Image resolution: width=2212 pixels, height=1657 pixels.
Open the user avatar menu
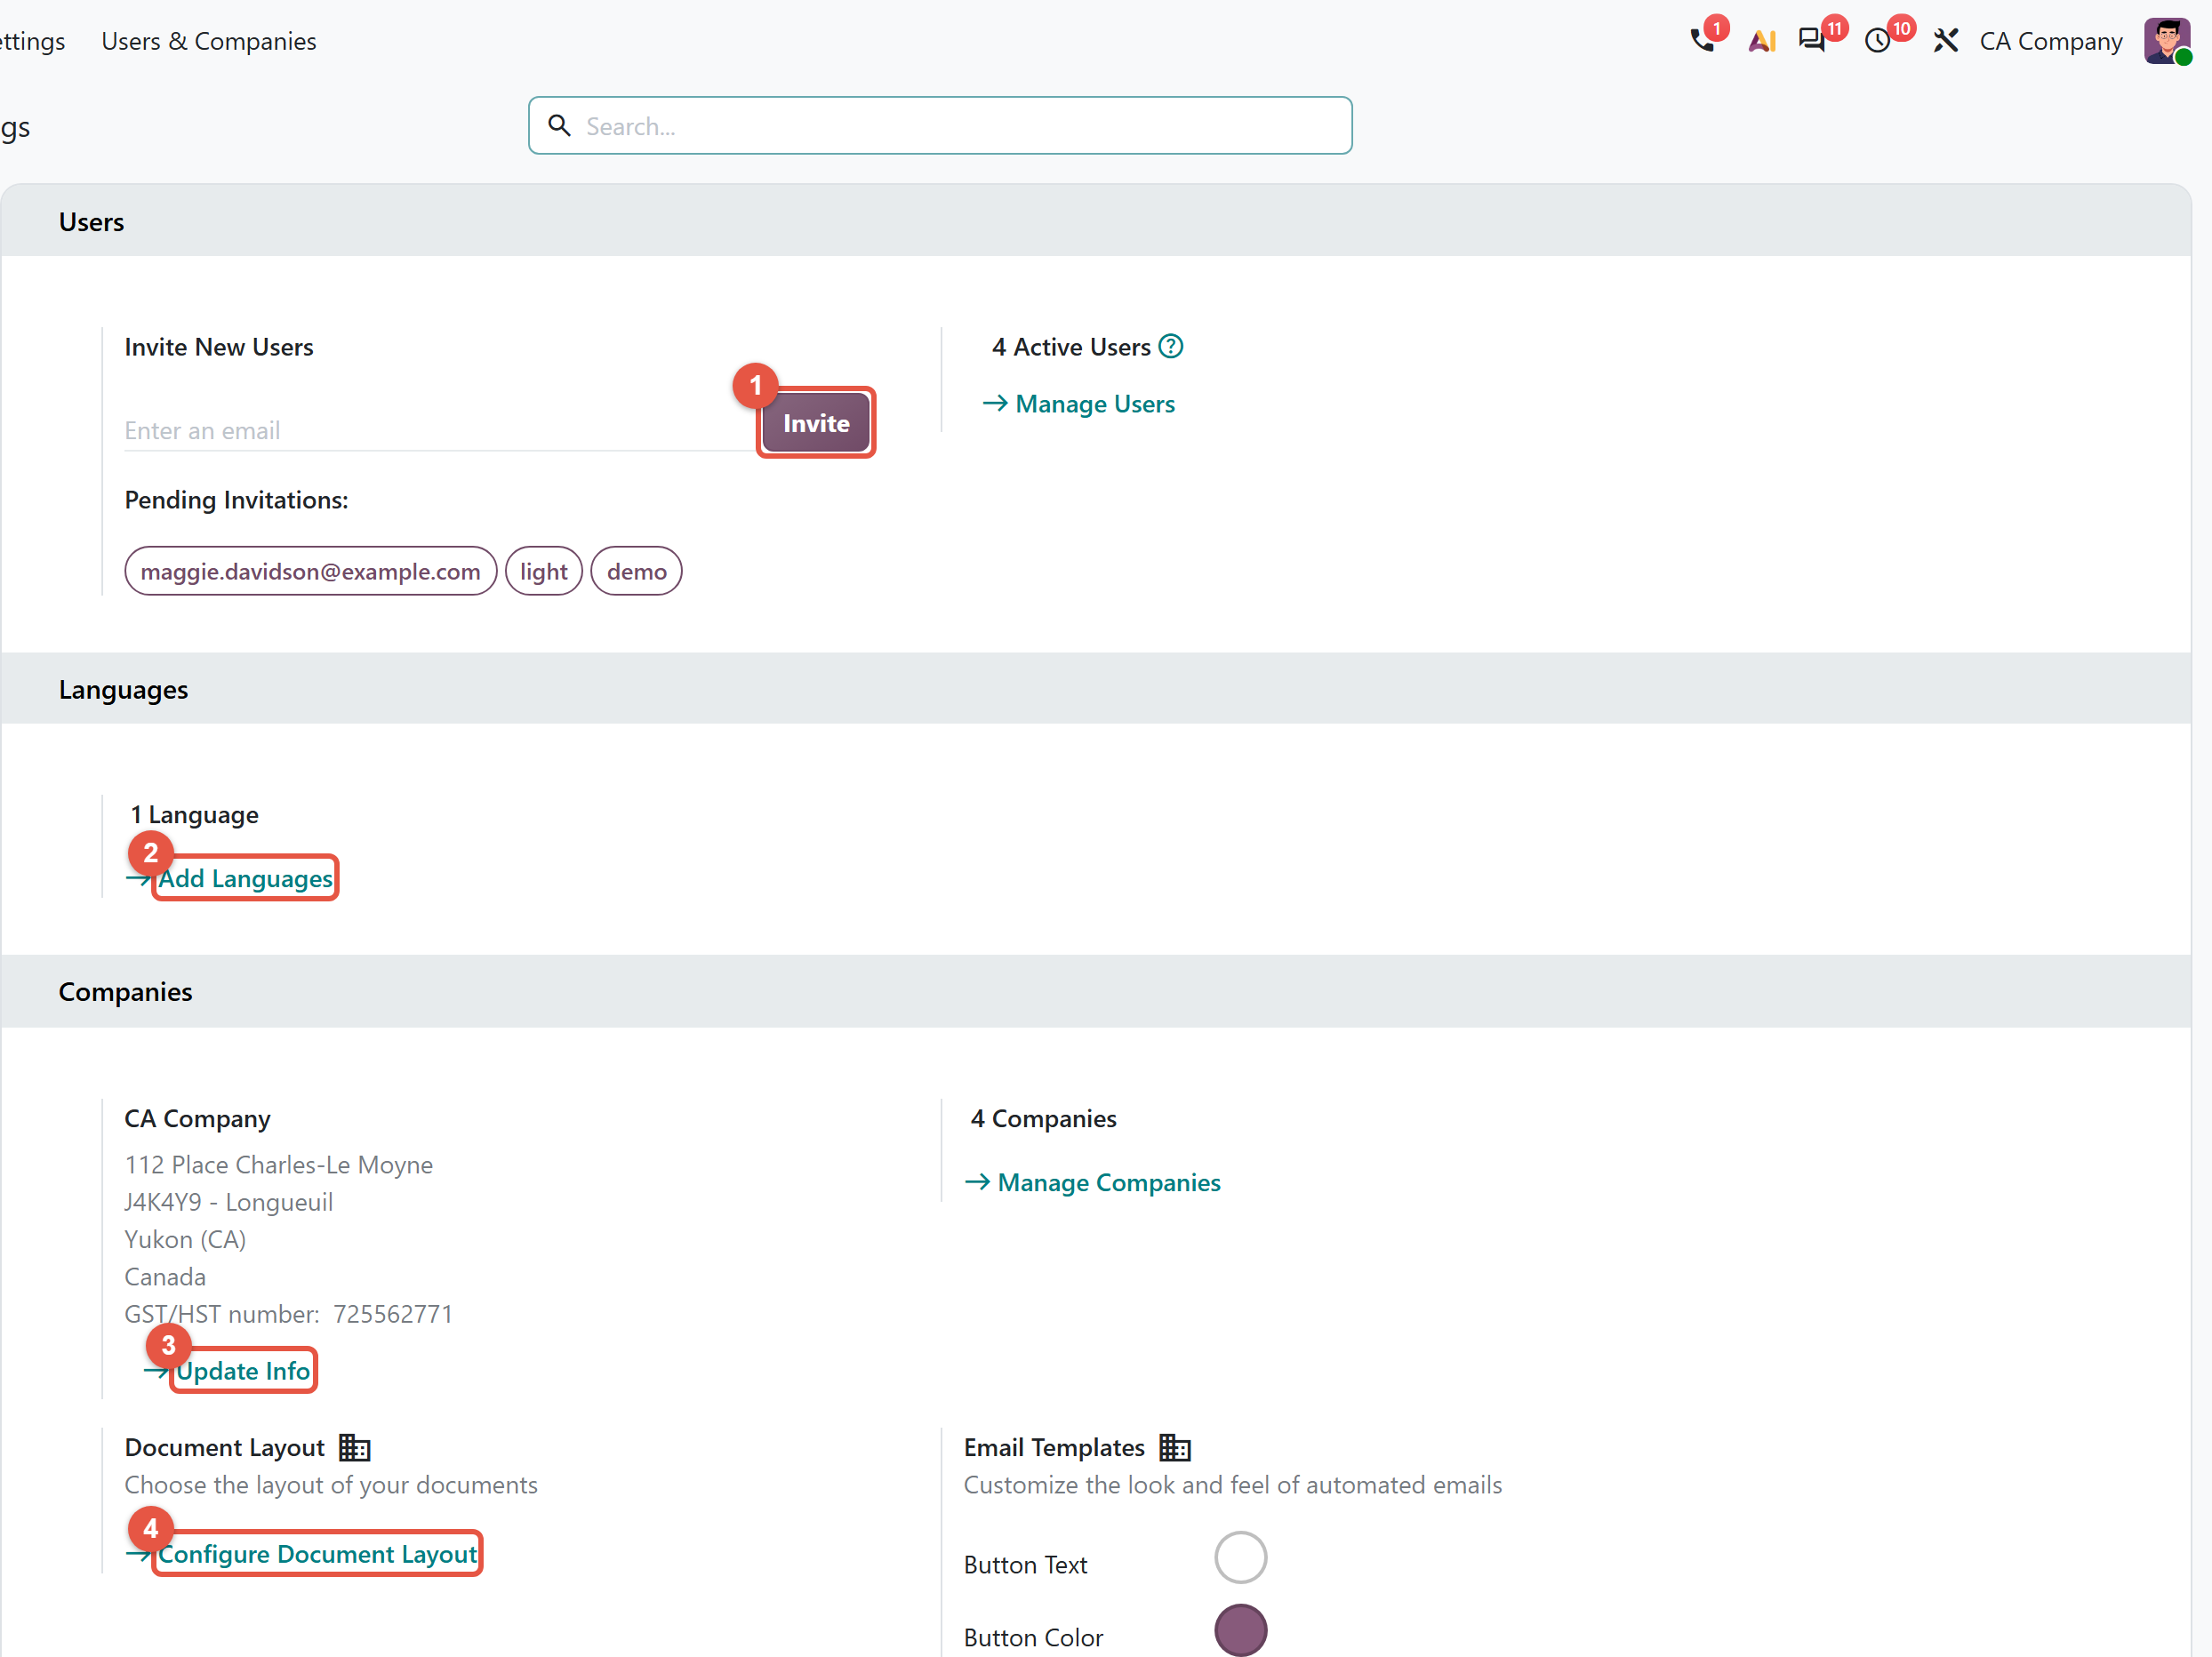click(2167, 41)
